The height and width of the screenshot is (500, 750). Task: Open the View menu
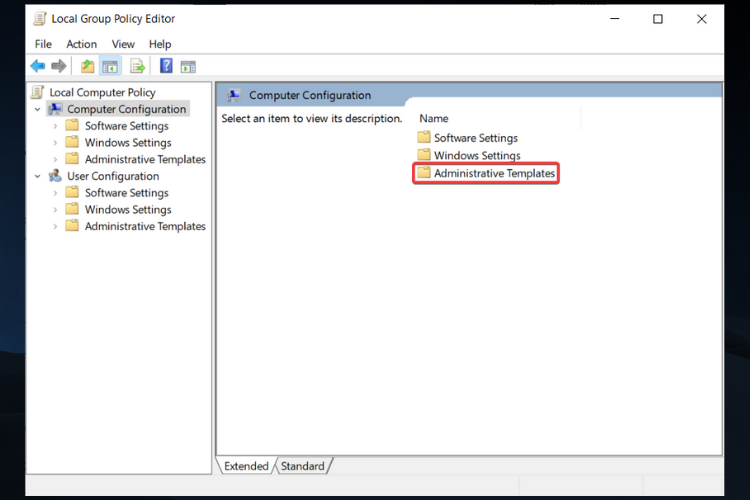[x=123, y=44]
